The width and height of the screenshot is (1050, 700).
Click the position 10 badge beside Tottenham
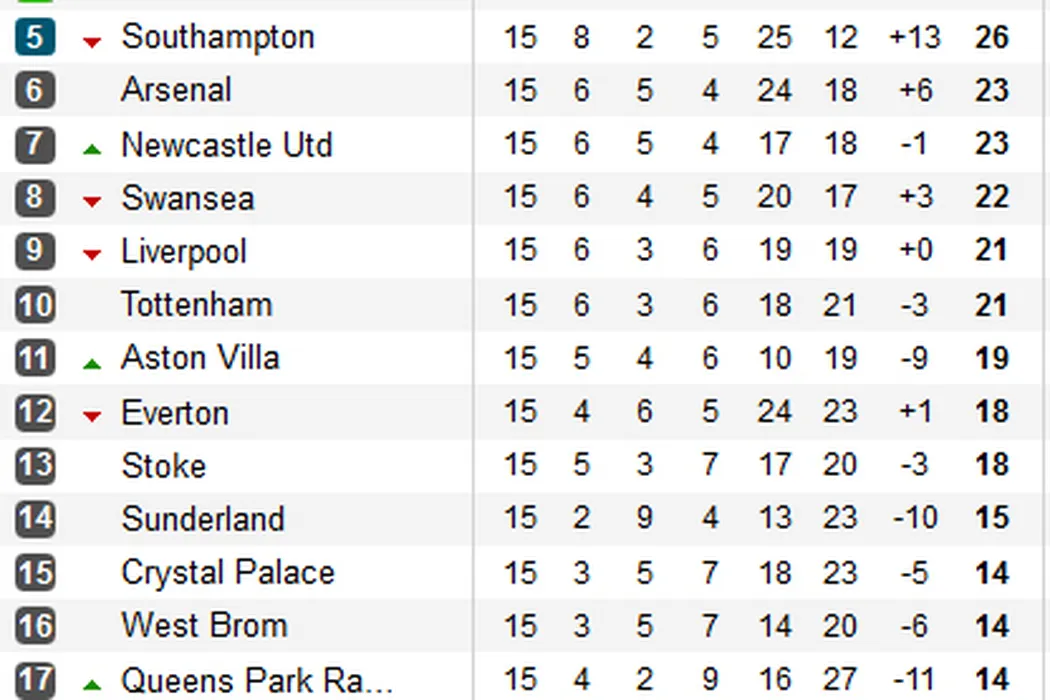tap(34, 305)
